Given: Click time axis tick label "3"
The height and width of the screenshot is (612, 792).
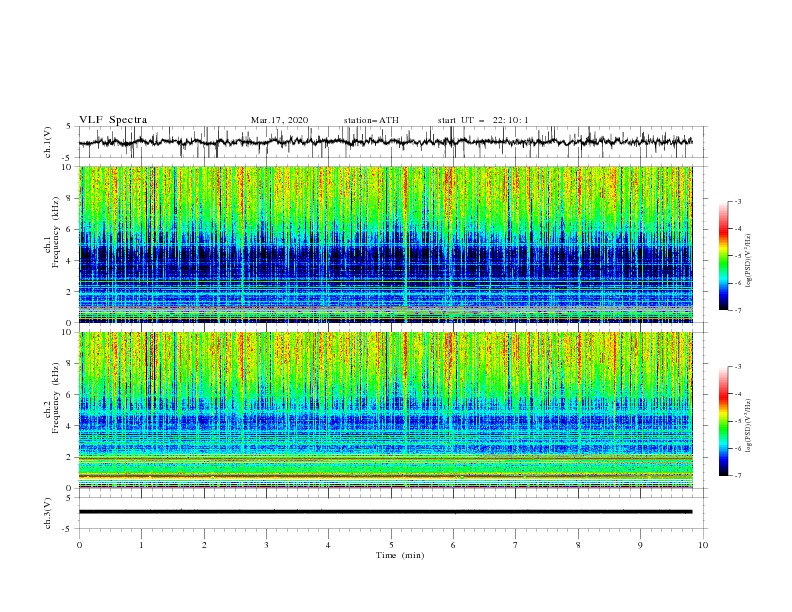Looking at the screenshot, I should (266, 545).
